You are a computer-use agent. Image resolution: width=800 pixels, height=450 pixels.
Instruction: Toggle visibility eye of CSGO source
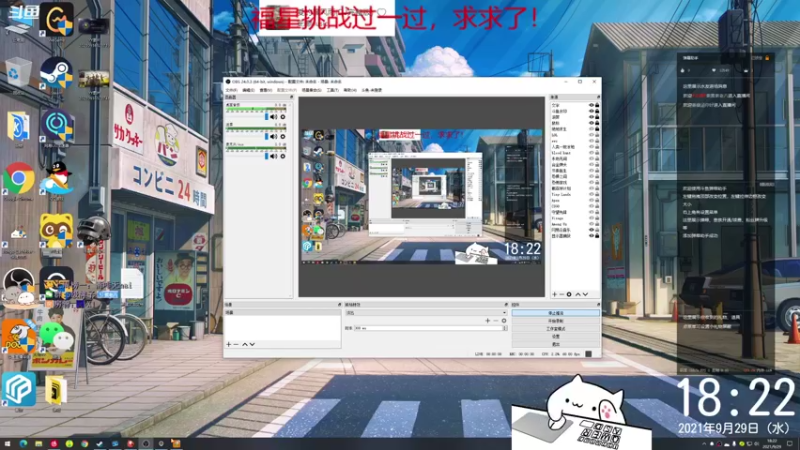click(591, 206)
